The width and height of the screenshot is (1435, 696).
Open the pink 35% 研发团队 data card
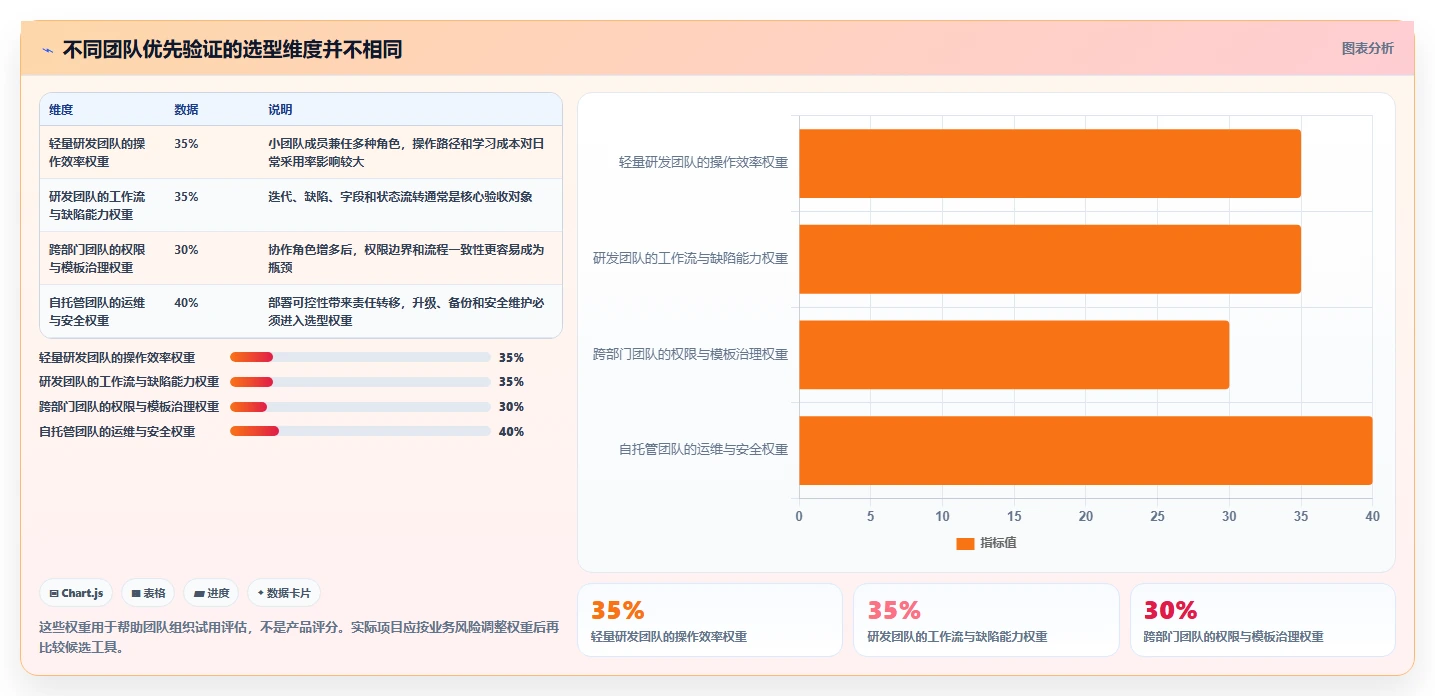point(986,620)
